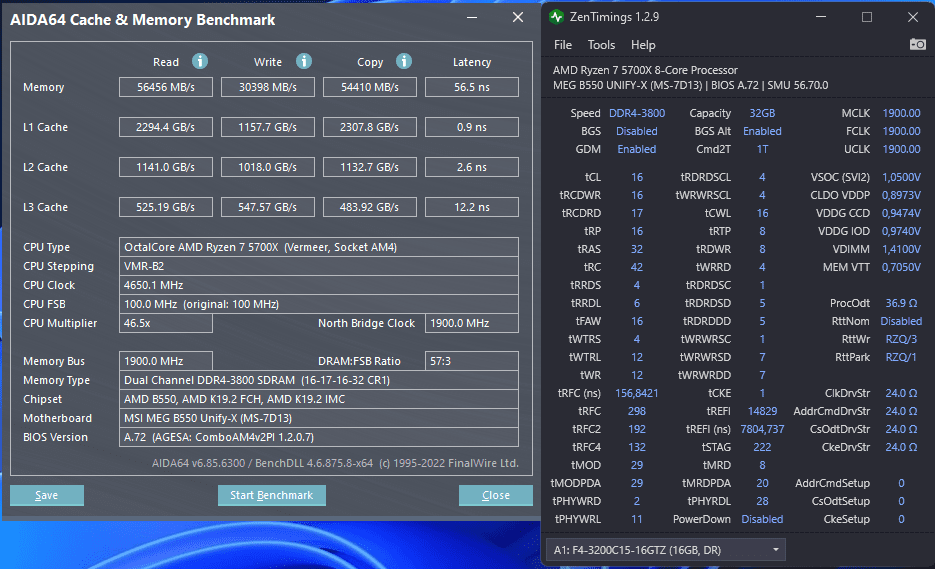
Task: Open the File menu in ZenTimings
Action: point(562,45)
